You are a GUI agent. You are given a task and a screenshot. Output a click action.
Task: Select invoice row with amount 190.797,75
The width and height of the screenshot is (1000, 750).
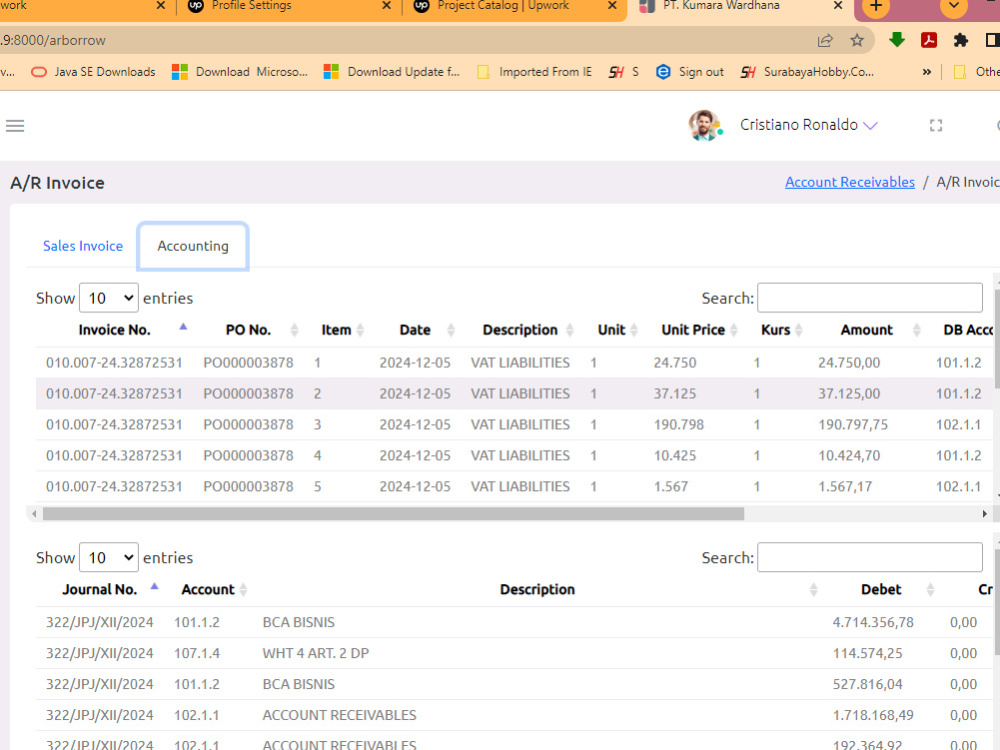click(514, 425)
